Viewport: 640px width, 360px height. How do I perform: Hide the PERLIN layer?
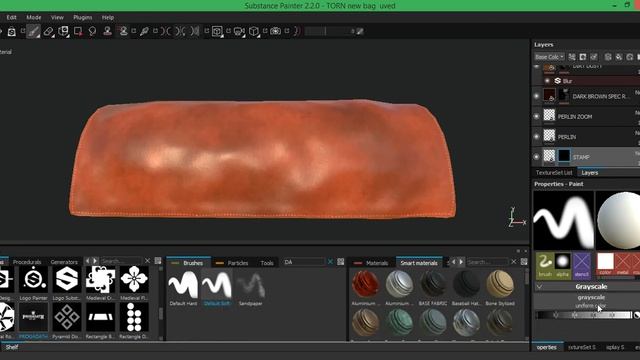[x=537, y=137]
